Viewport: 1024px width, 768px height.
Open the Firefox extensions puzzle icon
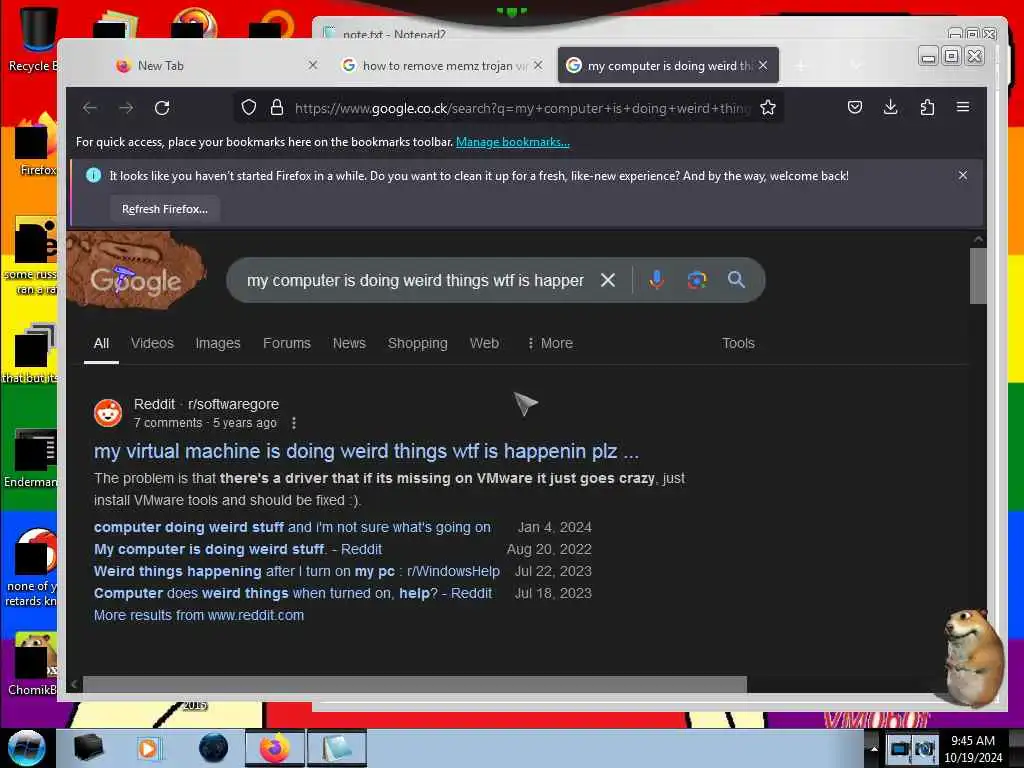click(927, 108)
